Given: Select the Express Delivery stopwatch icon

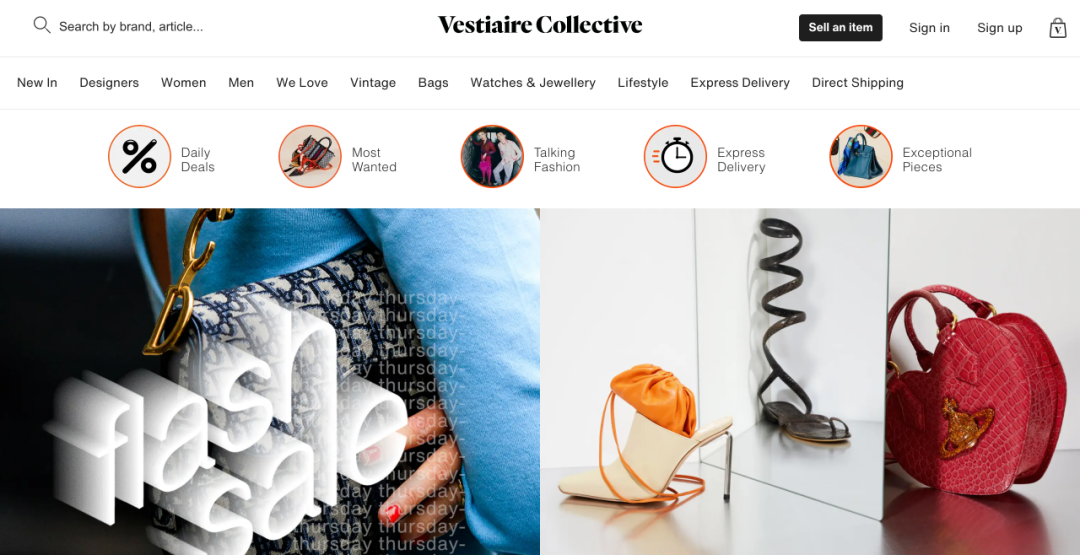Looking at the screenshot, I should pos(675,156).
